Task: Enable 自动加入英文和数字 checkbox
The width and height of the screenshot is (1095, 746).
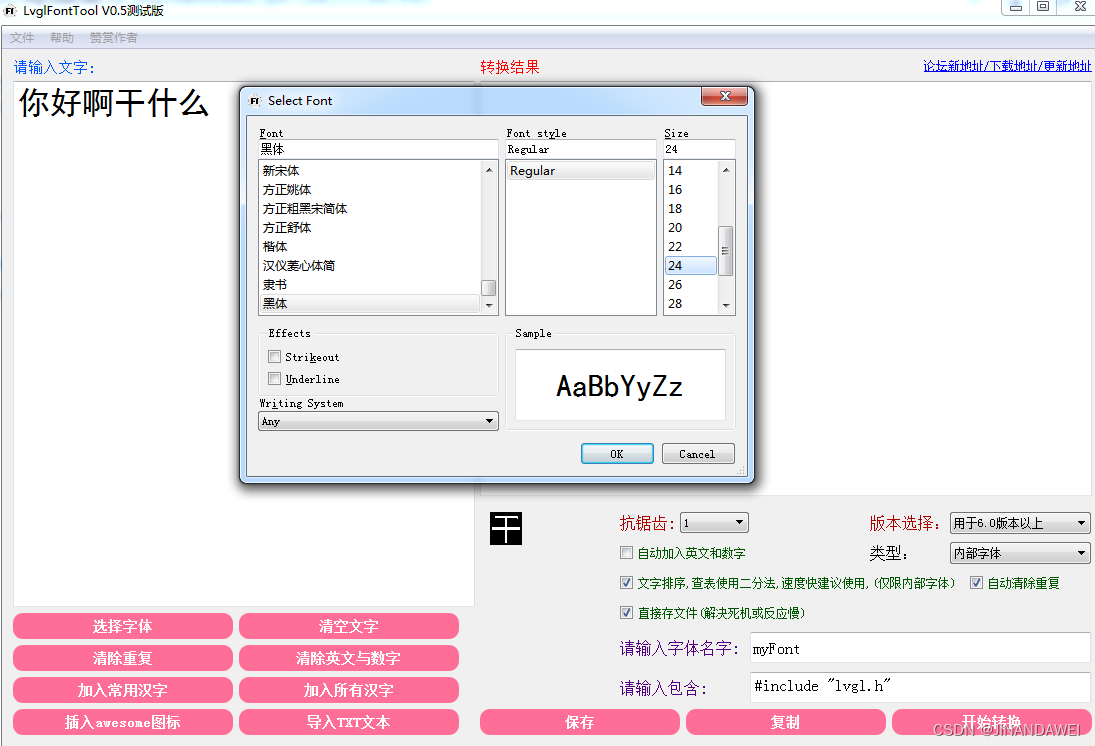Action: pyautogui.click(x=626, y=553)
